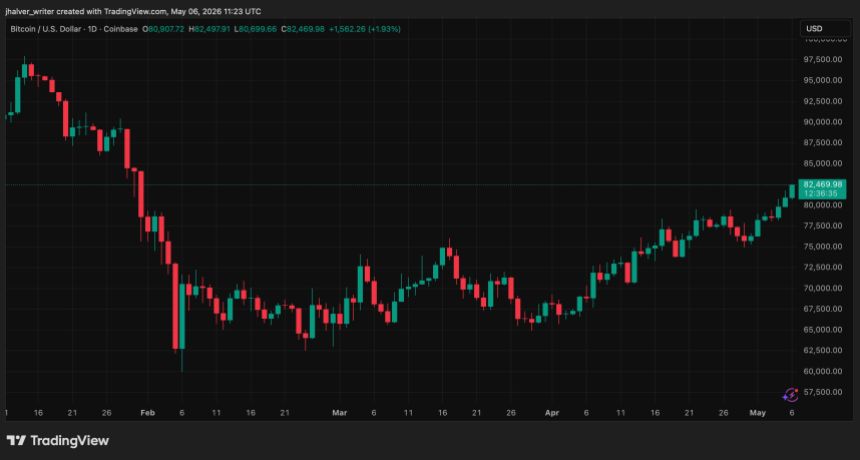Click the Bitcoin / U.S. Dollar symbol title
Image resolution: width=860 pixels, height=460 pixels.
pos(74,29)
